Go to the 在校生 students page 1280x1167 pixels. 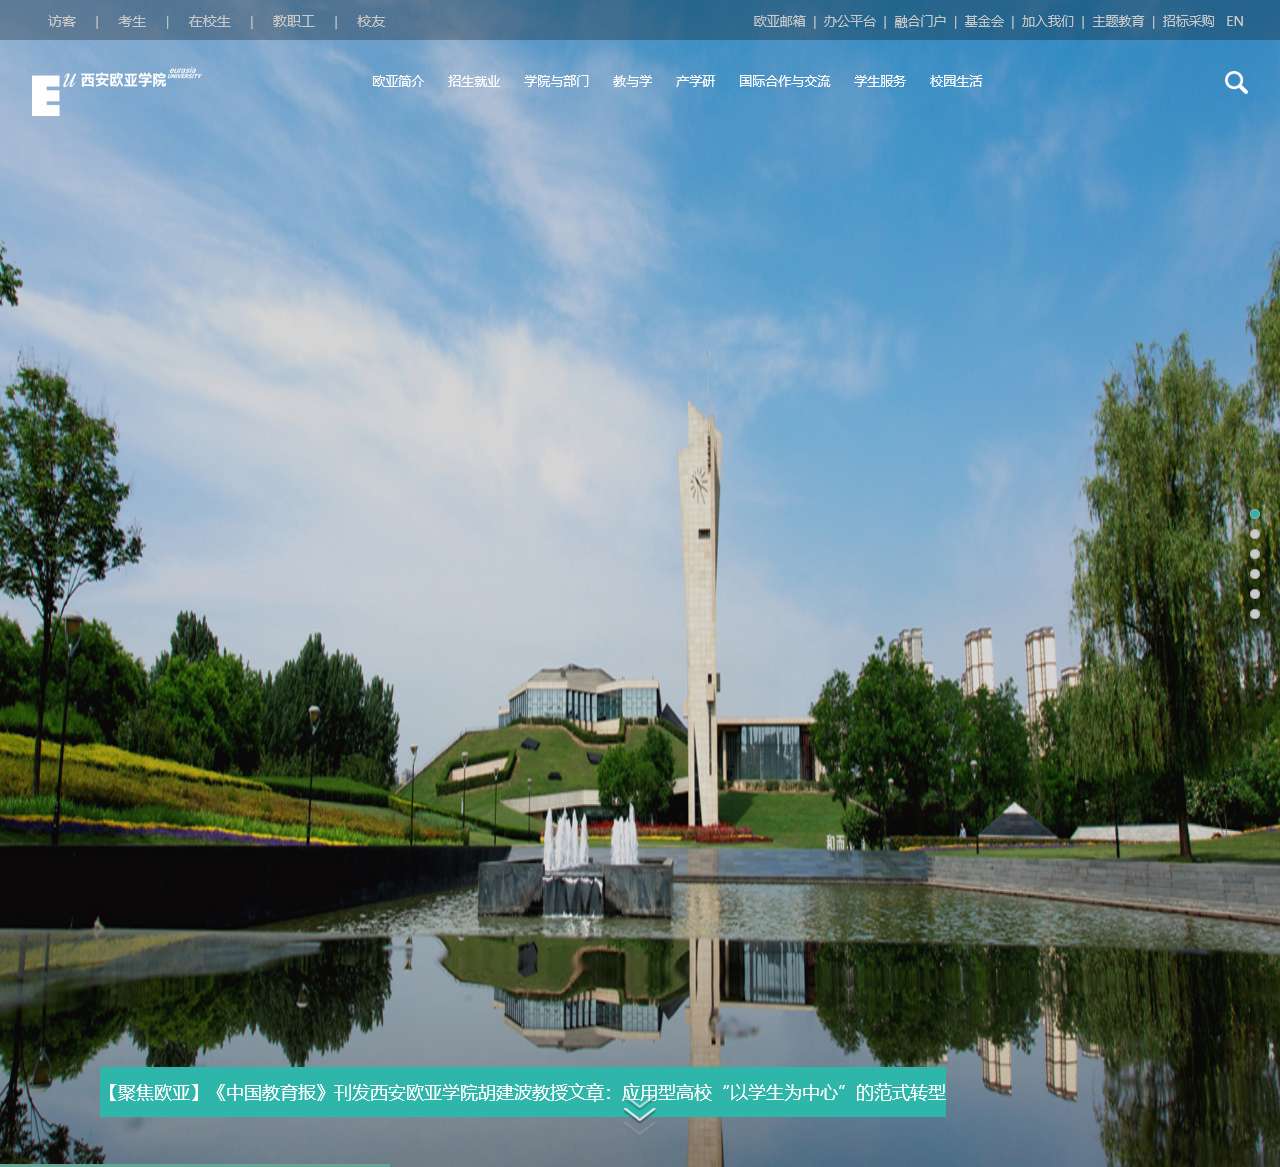coord(209,21)
